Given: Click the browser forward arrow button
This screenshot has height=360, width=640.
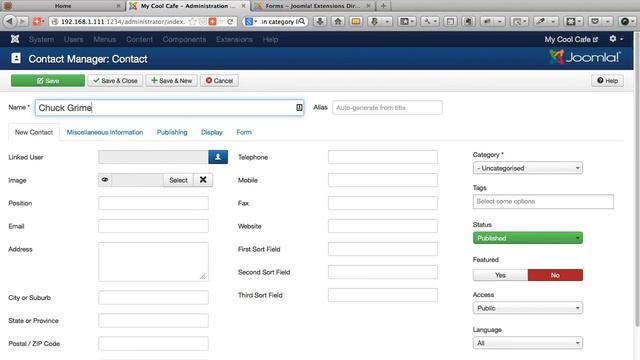Looking at the screenshot, I should (22, 21).
